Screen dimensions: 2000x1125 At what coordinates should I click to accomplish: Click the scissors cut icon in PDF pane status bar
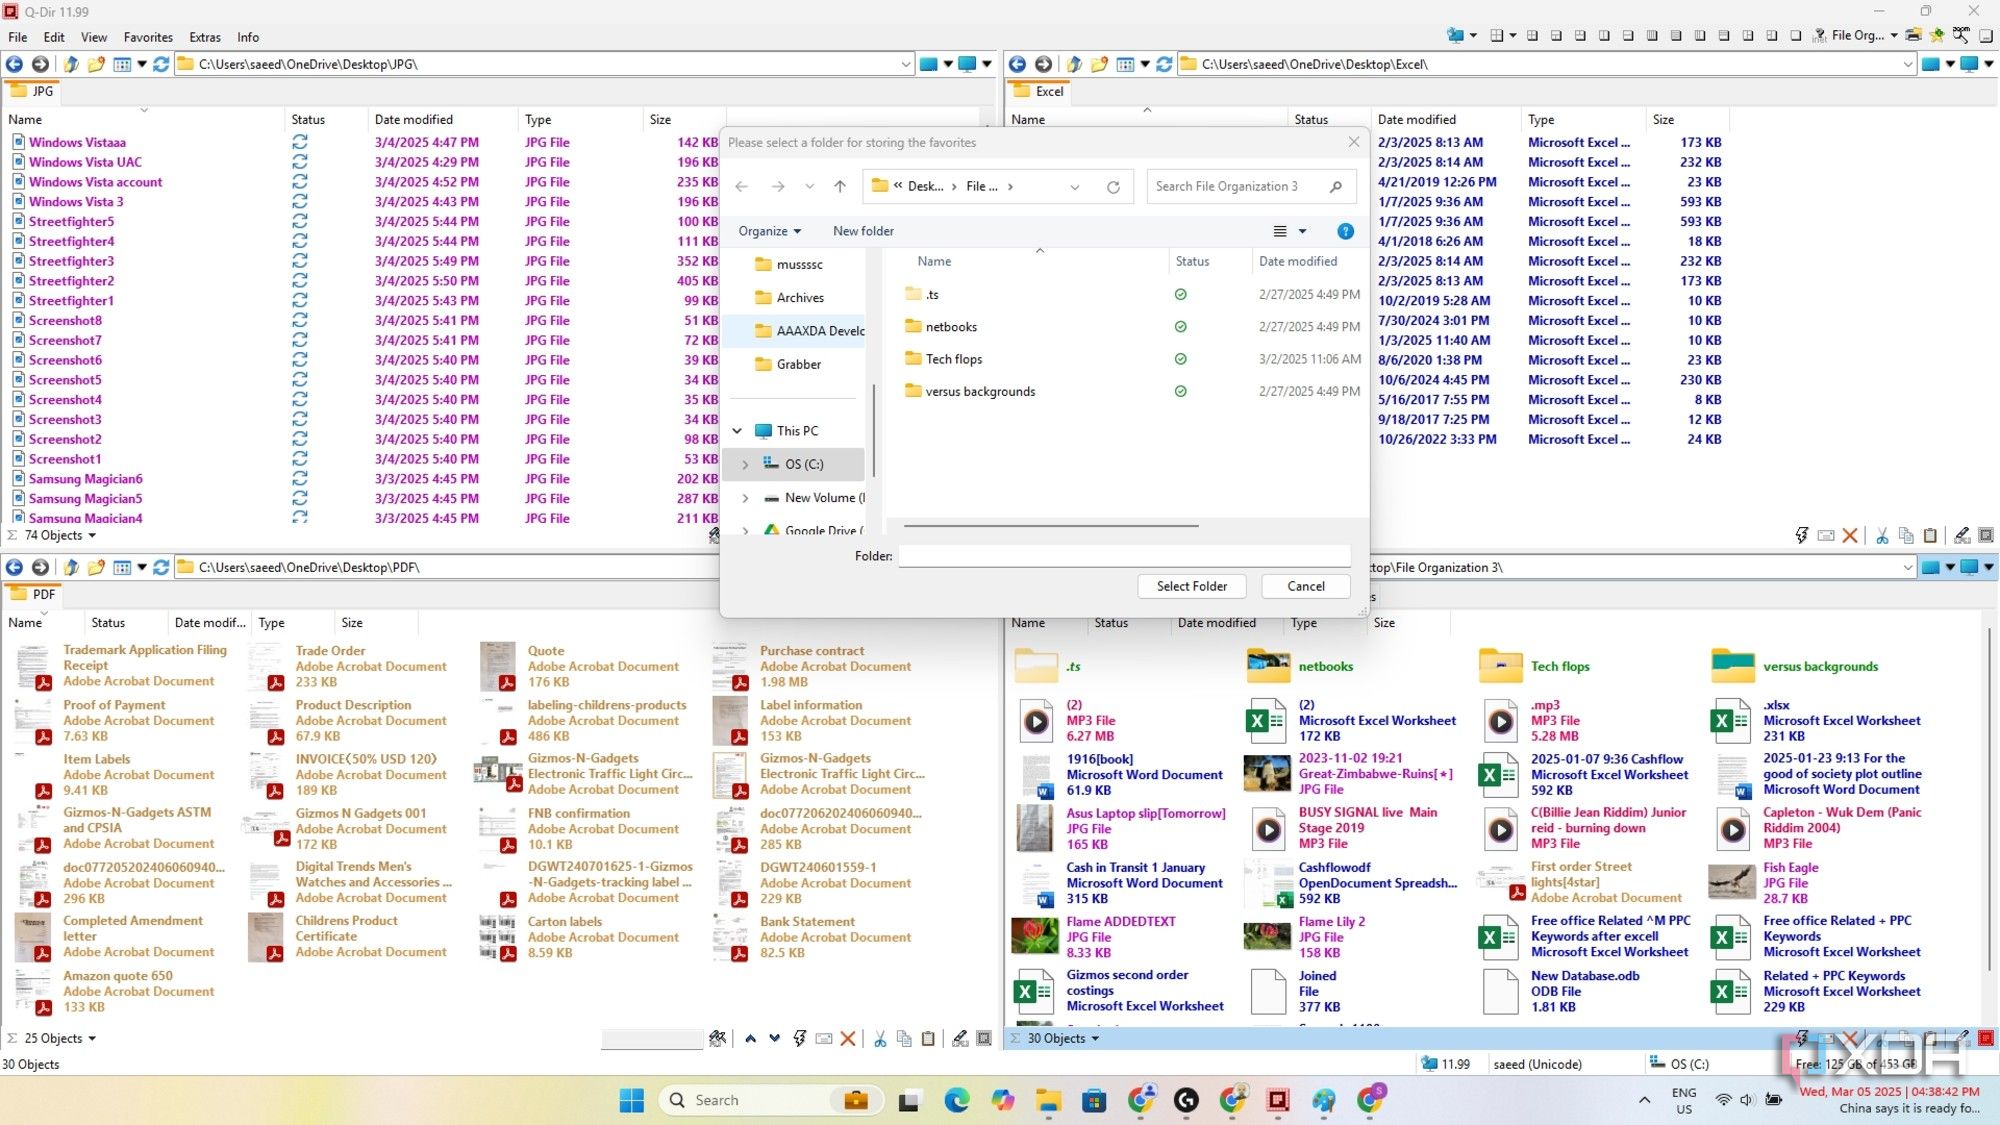(x=880, y=1038)
